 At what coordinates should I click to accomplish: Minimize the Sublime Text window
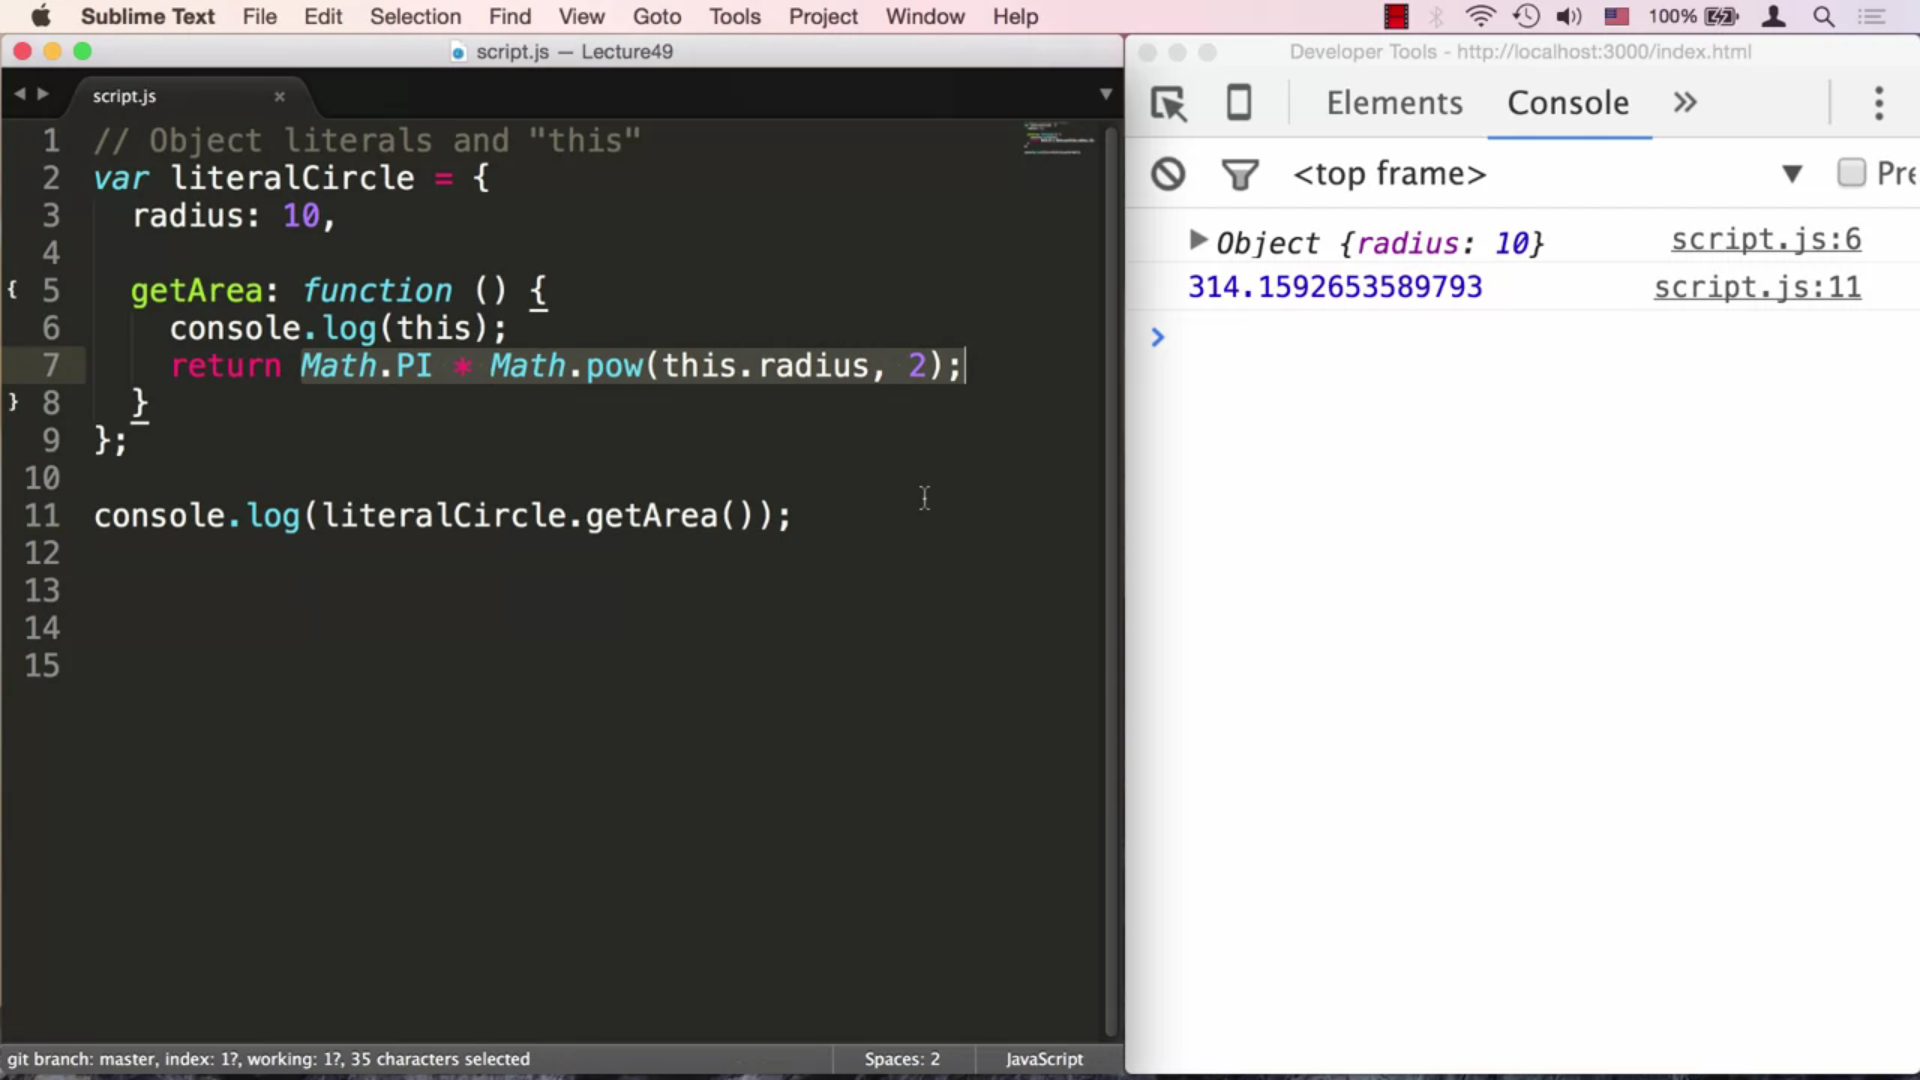pyautogui.click(x=52, y=51)
